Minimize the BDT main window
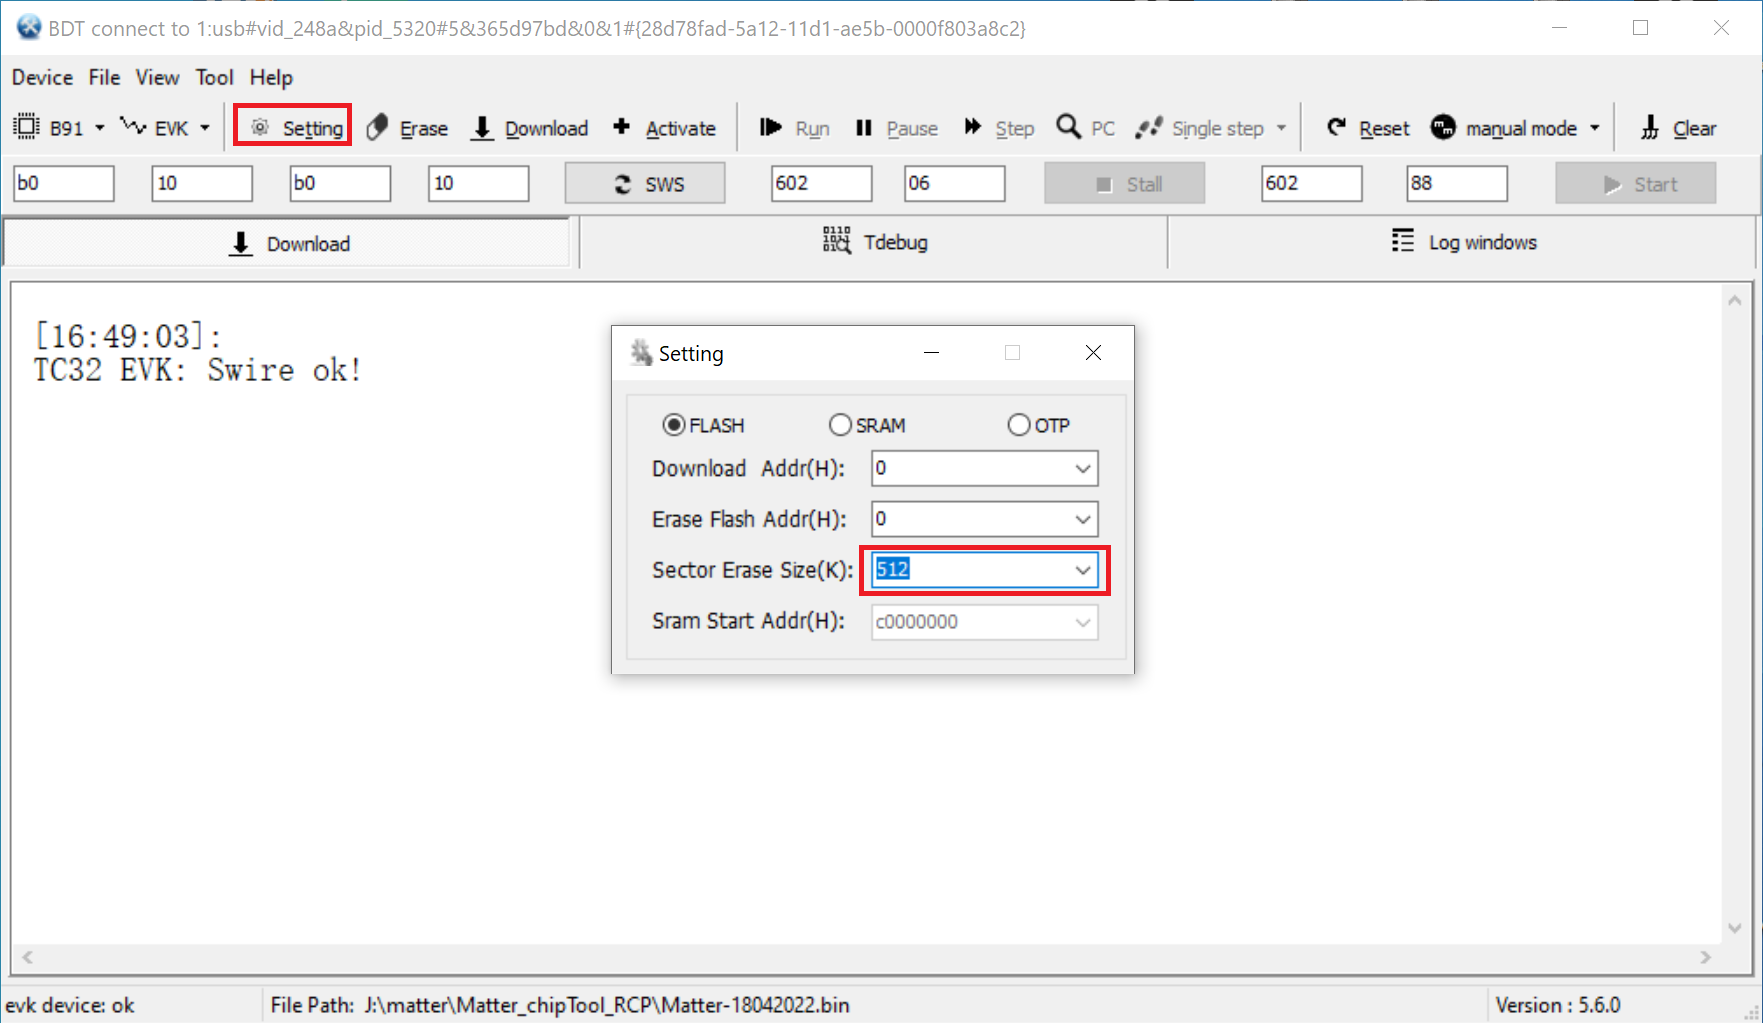This screenshot has width=1763, height=1023. pos(1559,28)
